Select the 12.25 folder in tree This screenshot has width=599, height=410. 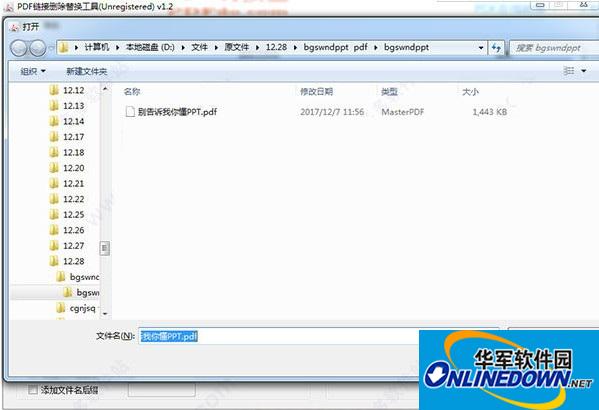click(x=73, y=215)
